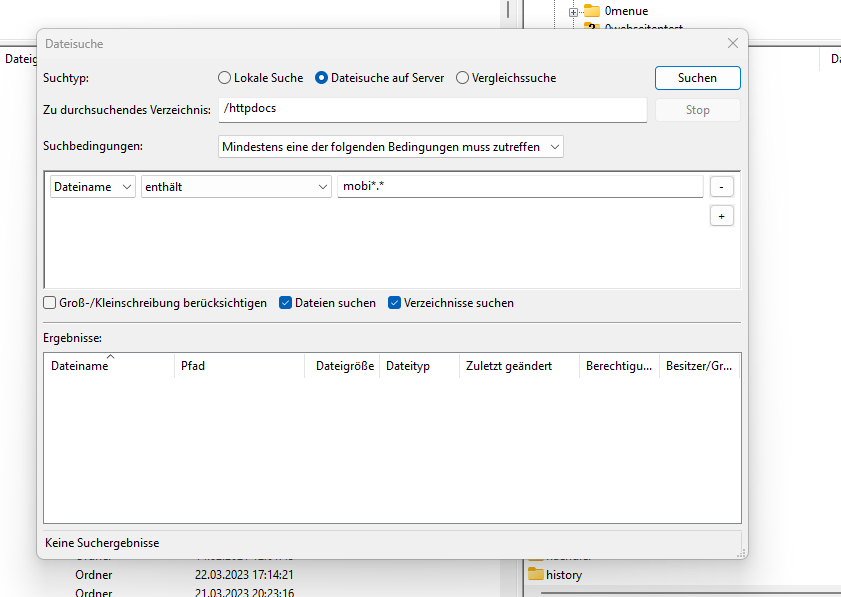Choose the Dateisuche auf Server option

322,78
